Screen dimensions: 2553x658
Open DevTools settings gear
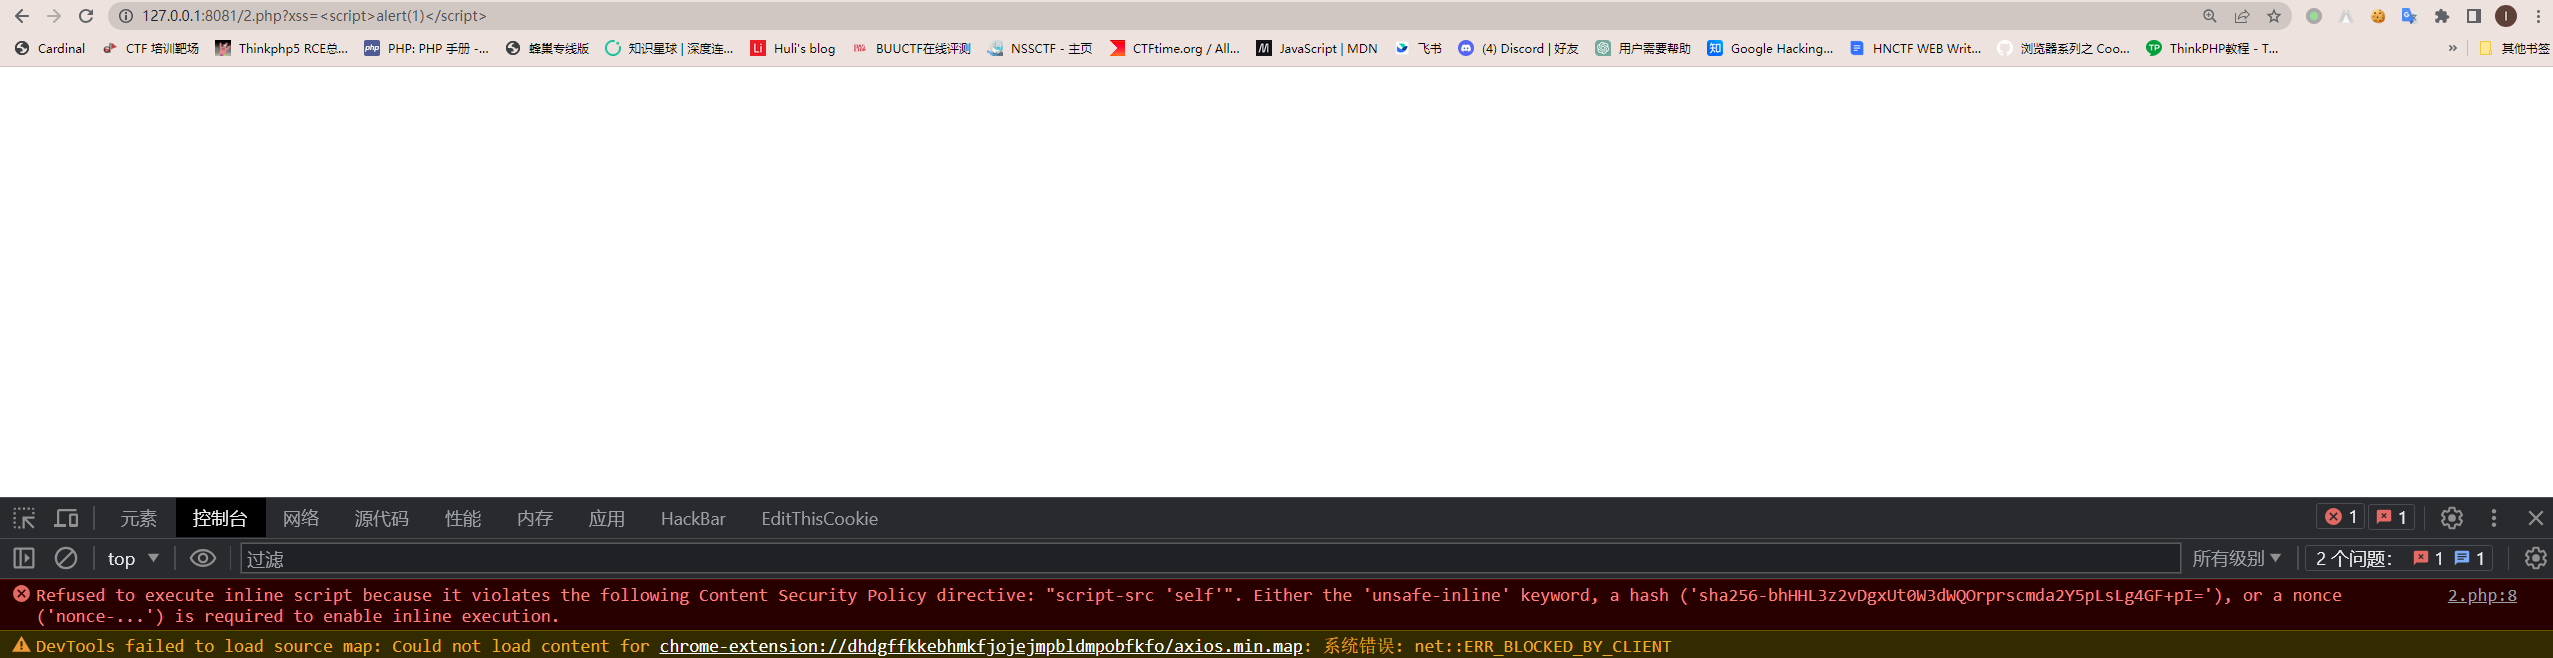pyautogui.click(x=2451, y=518)
